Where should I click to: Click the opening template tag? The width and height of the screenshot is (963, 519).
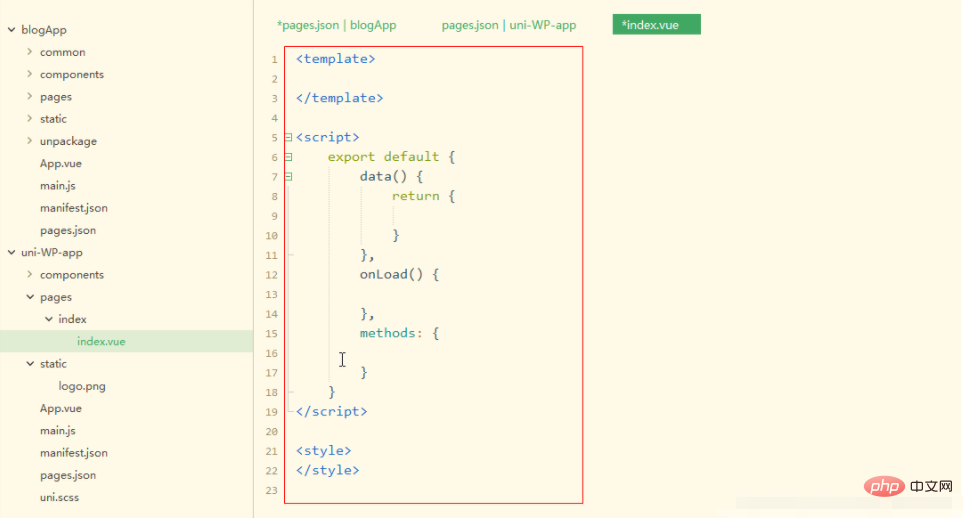335,59
